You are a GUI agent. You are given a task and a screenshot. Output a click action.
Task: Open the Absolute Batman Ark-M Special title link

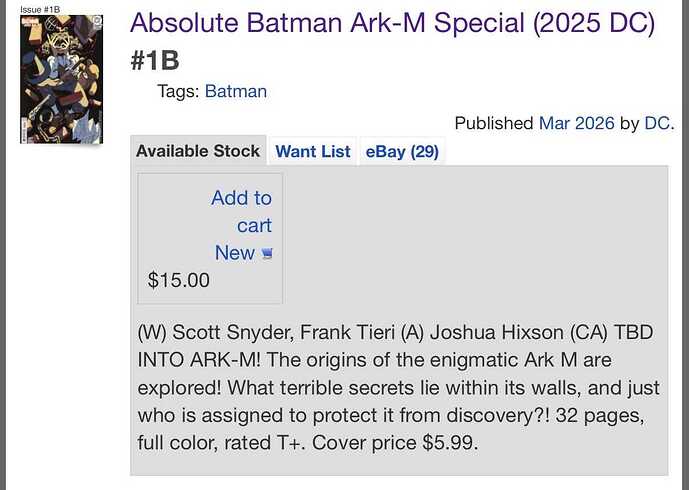coord(392,22)
